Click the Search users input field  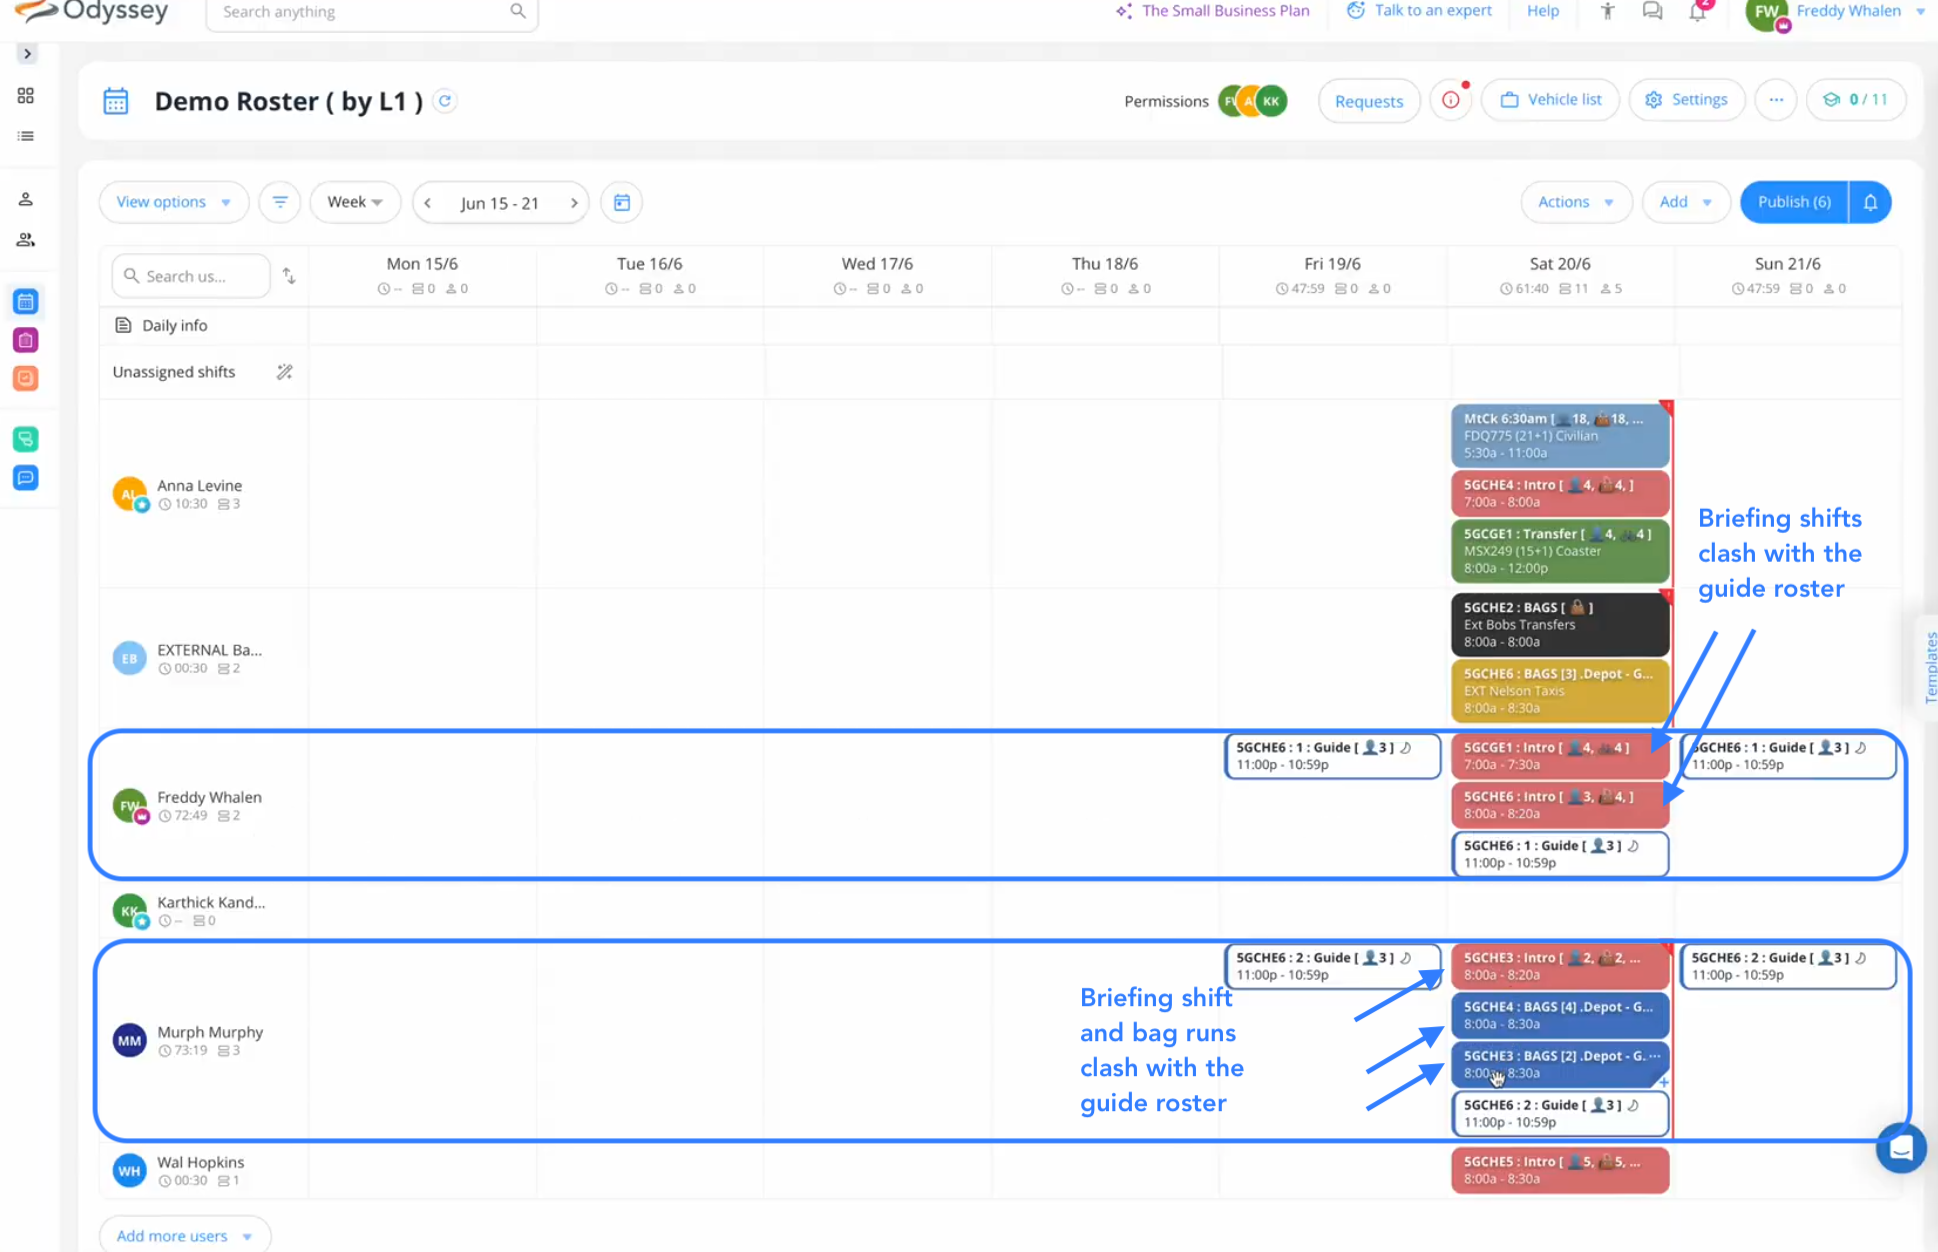pos(192,276)
